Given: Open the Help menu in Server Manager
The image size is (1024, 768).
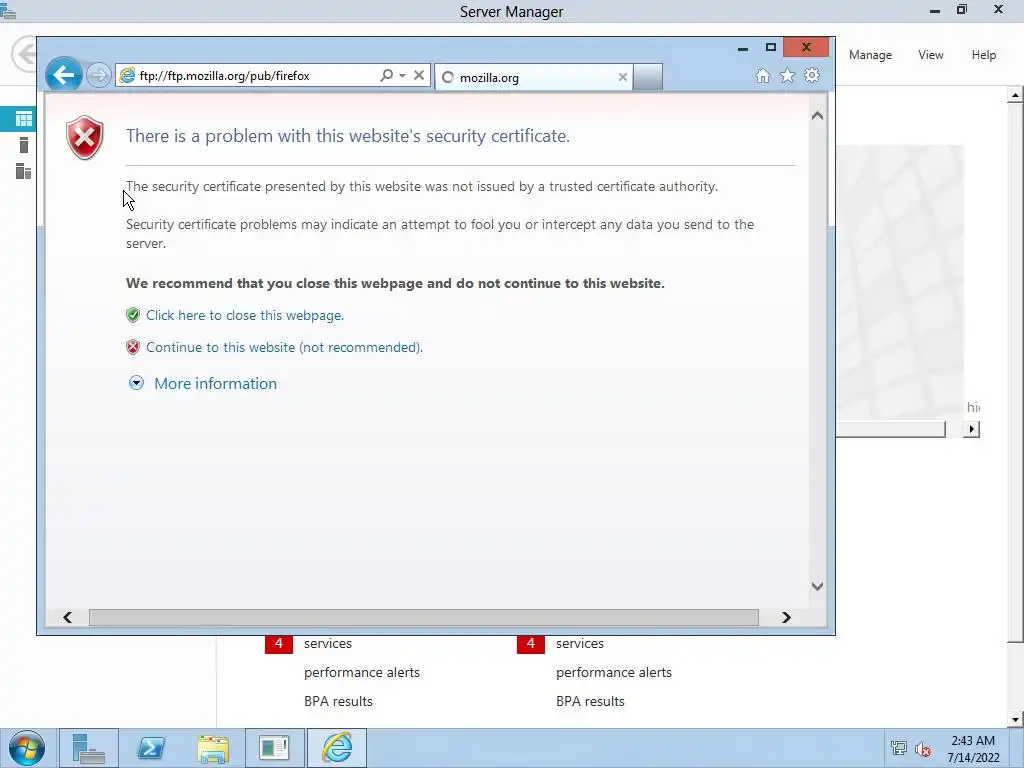Looking at the screenshot, I should click(984, 55).
